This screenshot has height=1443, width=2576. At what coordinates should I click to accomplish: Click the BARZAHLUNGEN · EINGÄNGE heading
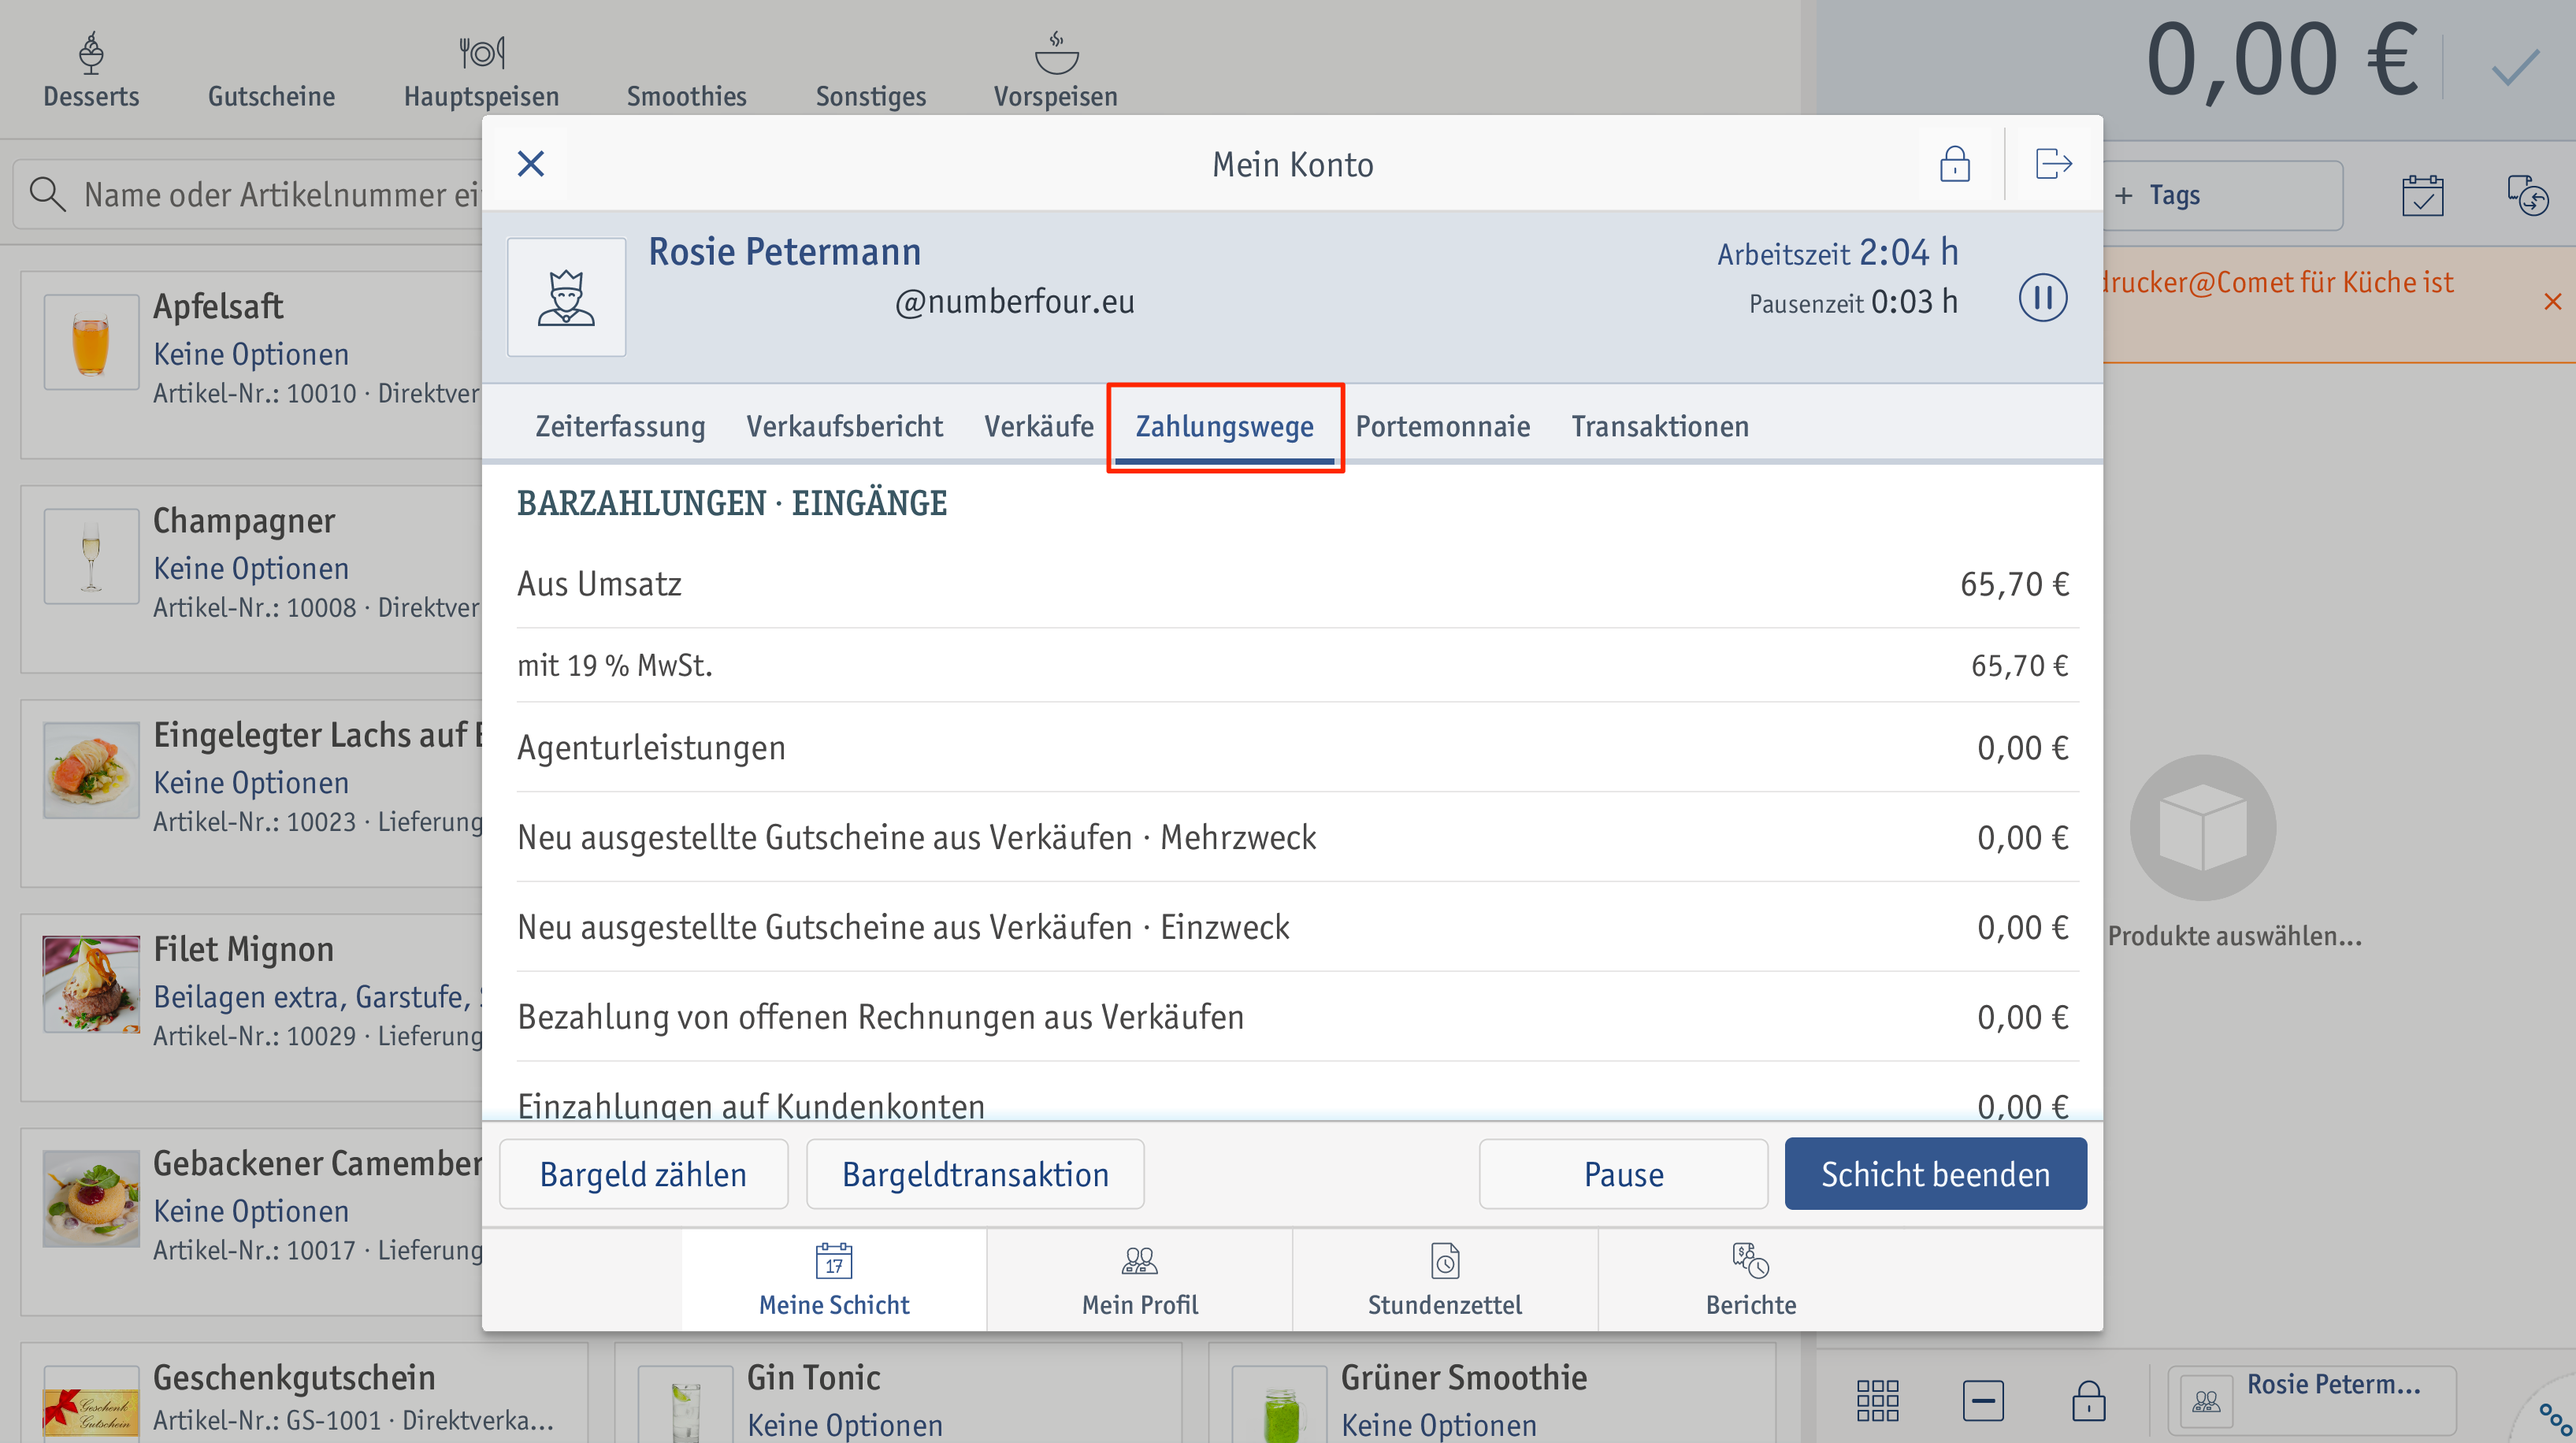tap(731, 503)
